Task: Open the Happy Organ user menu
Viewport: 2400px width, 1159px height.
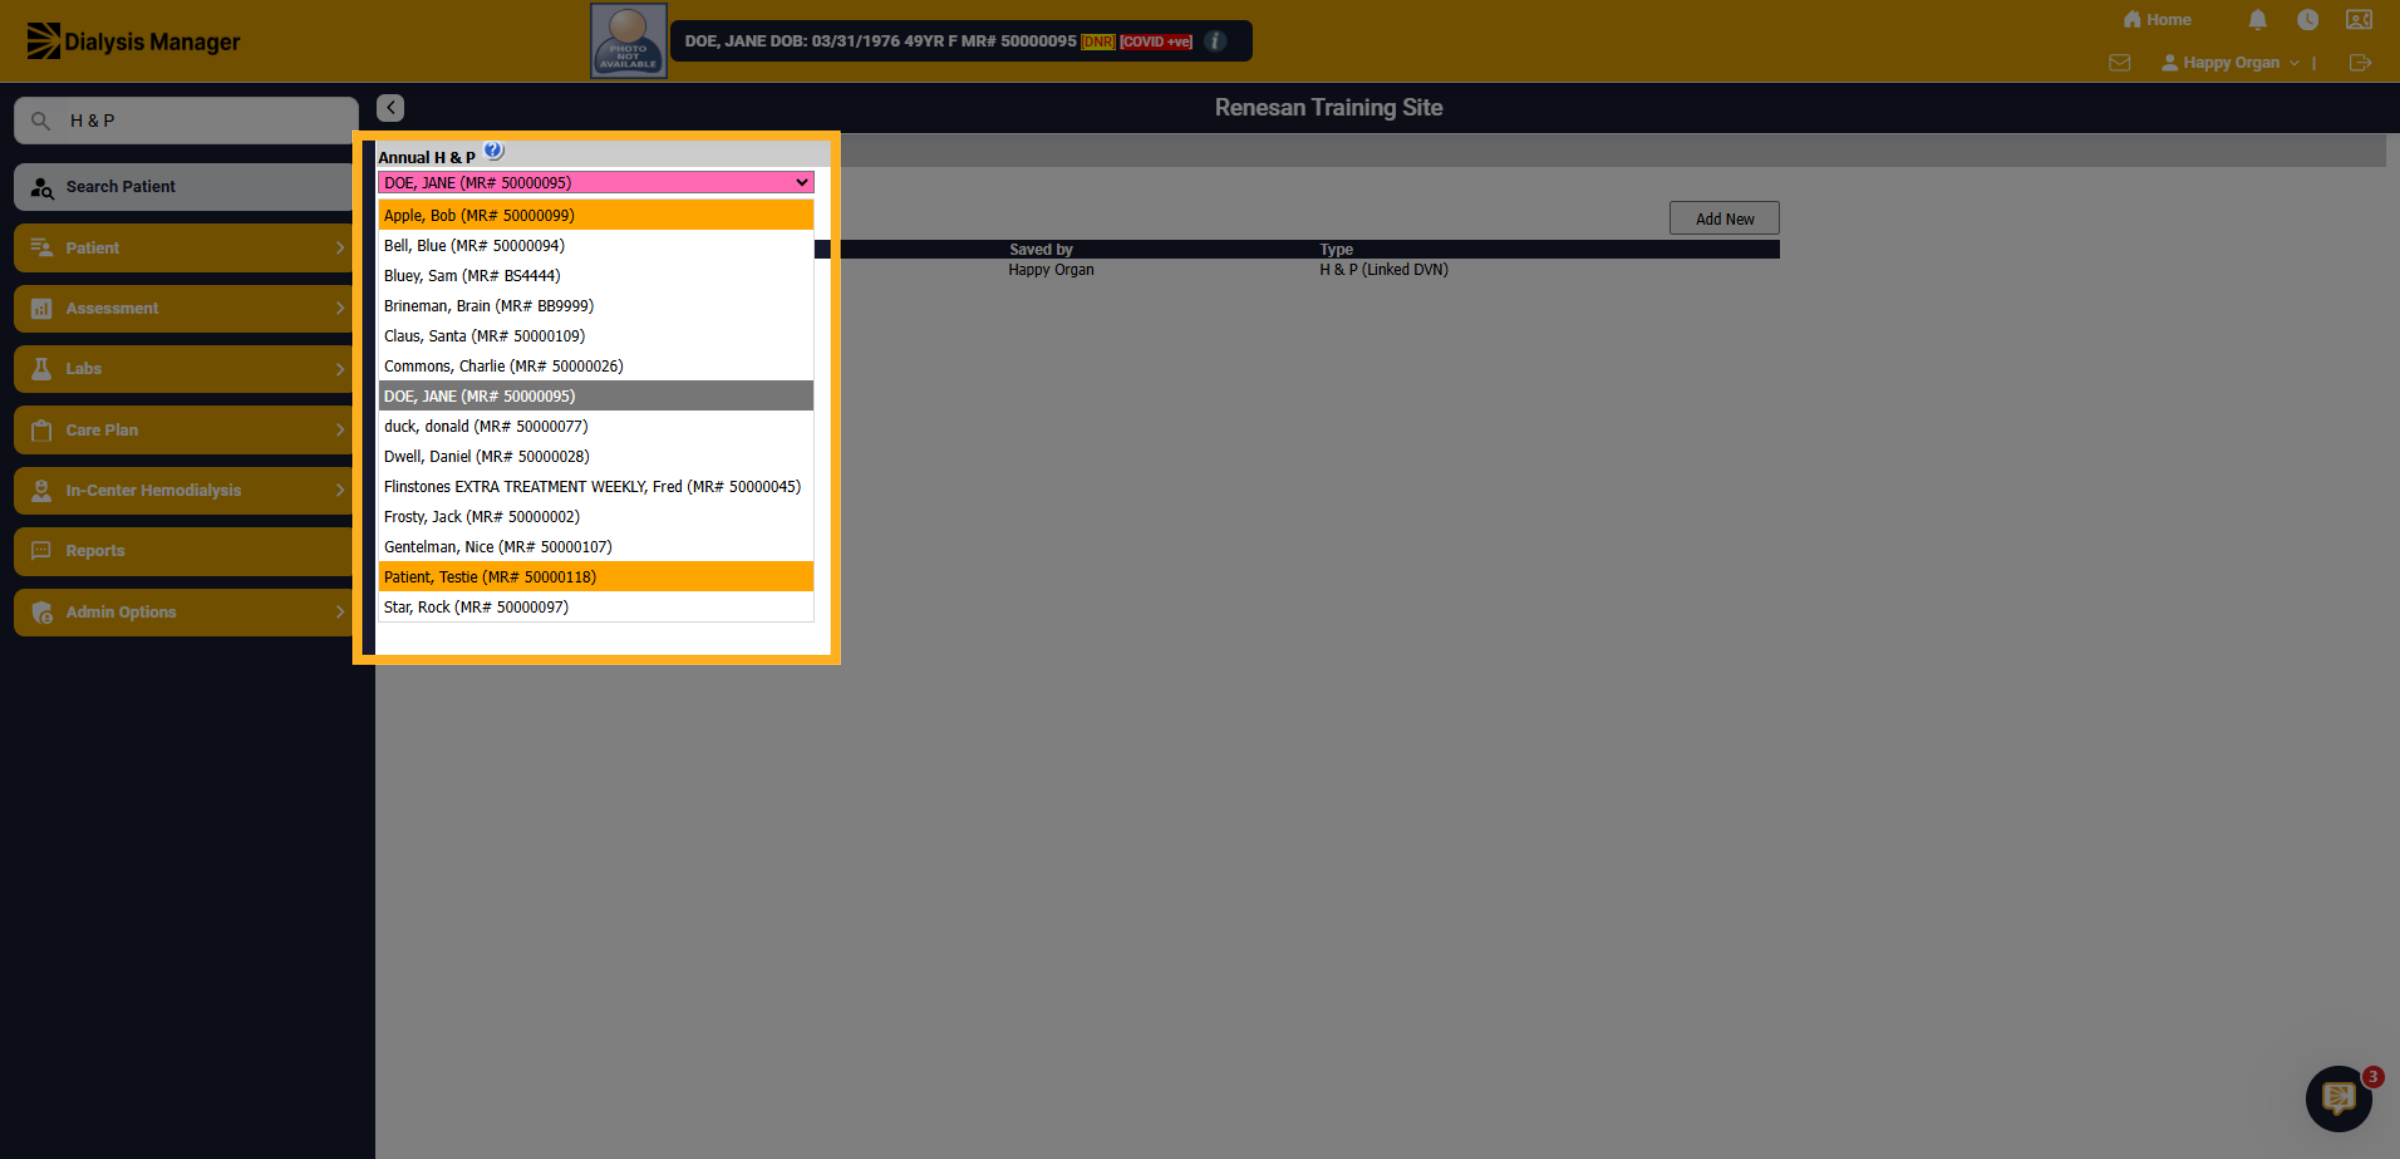Action: click(x=2230, y=63)
